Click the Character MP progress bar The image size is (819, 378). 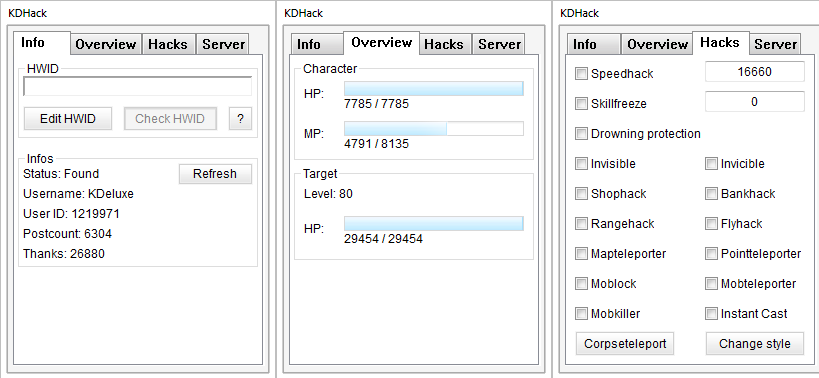(434, 129)
